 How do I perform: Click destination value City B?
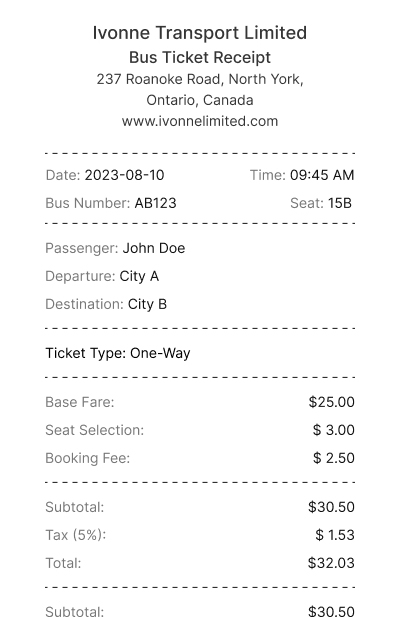147,304
